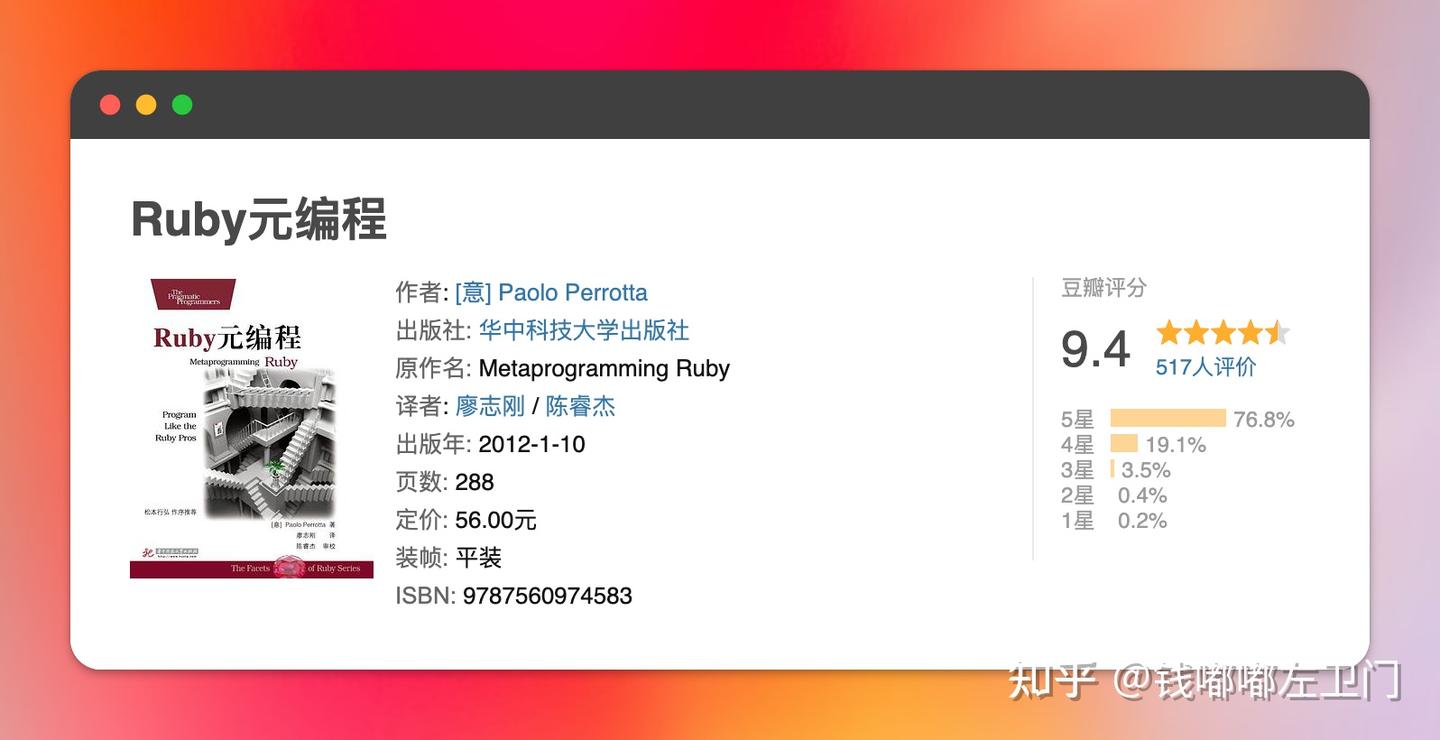Open the 517人评价 reviews link
The height and width of the screenshot is (740, 1440).
1205,366
